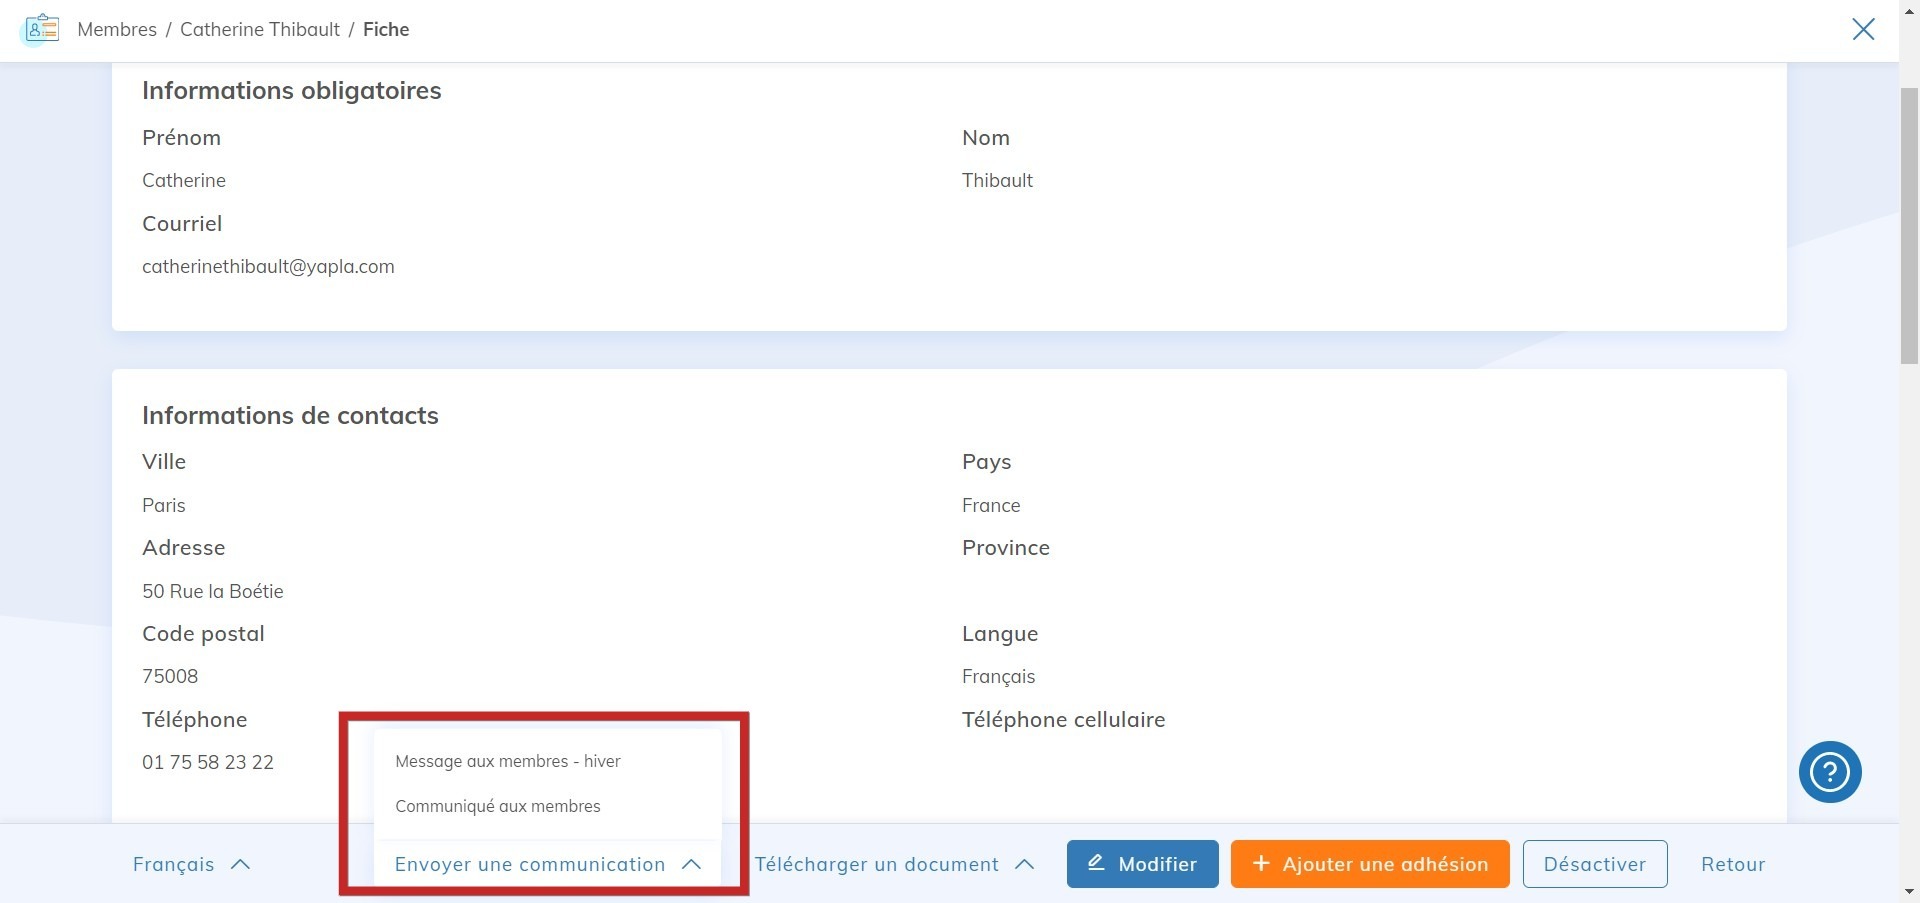
Task: Select Communiqué aux membres
Action: [498, 805]
